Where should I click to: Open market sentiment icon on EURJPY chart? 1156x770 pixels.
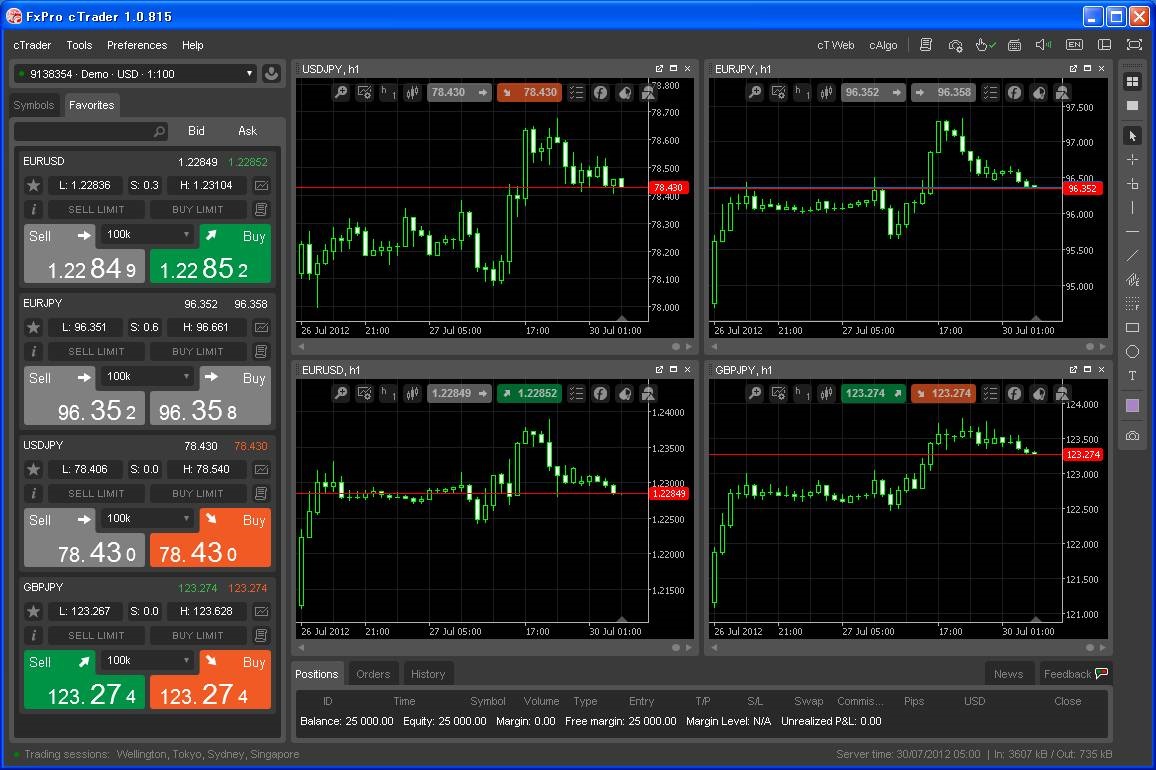click(x=1038, y=92)
